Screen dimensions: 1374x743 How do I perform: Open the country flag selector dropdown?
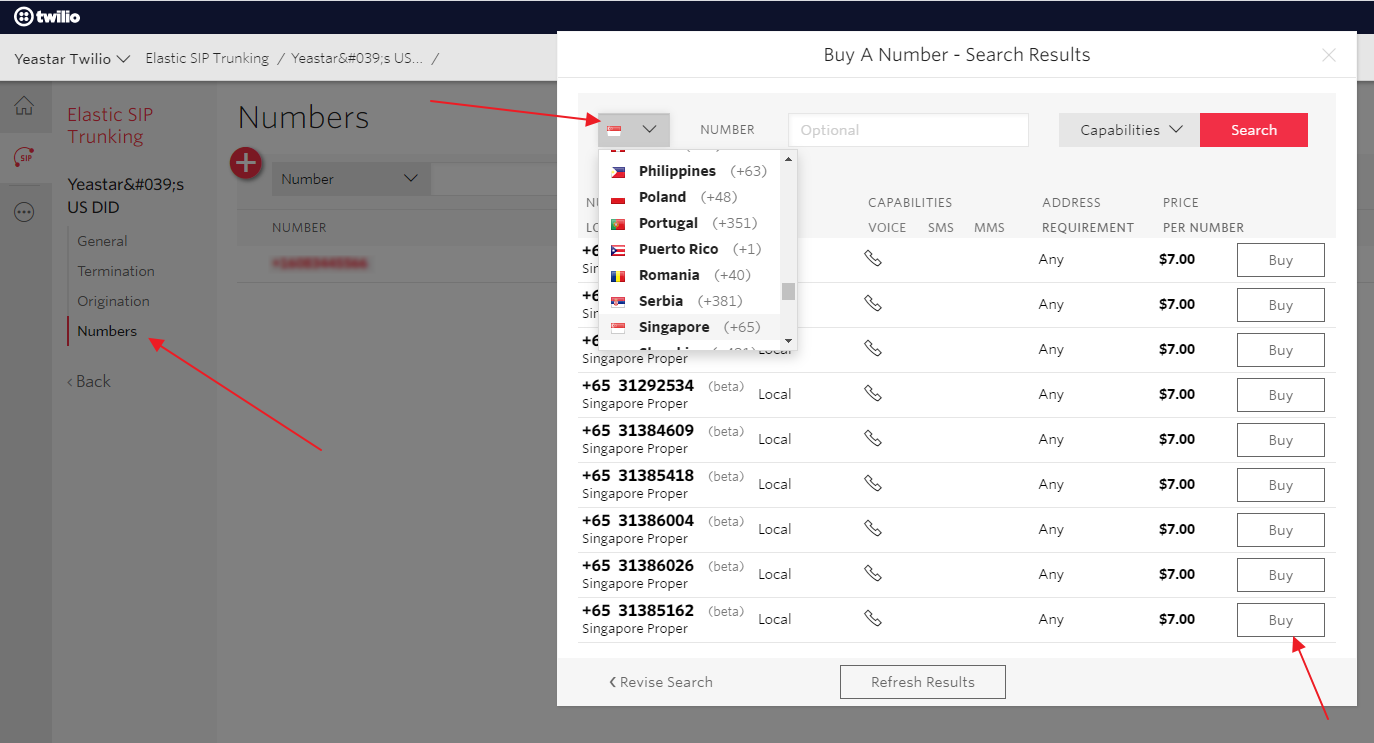[634, 130]
